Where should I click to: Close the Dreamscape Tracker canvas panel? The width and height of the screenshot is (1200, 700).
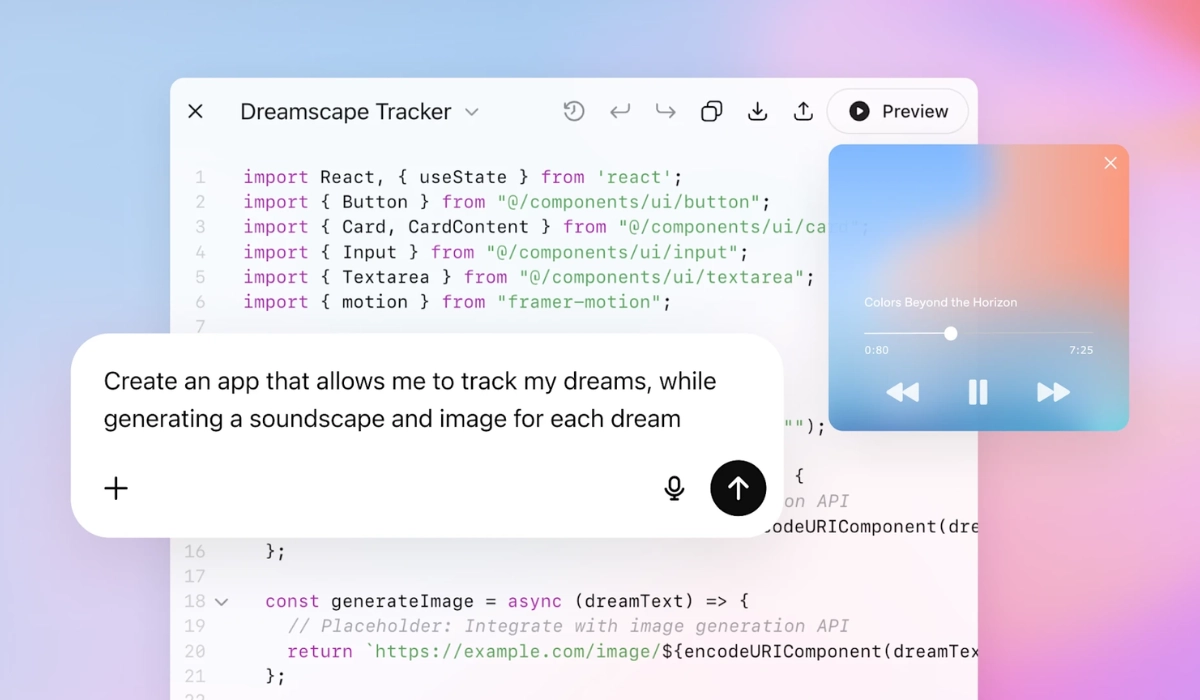[196, 112]
